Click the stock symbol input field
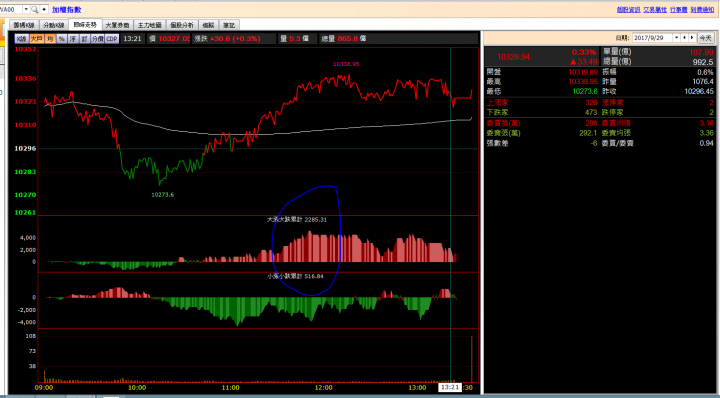The width and height of the screenshot is (720, 398). coord(10,9)
